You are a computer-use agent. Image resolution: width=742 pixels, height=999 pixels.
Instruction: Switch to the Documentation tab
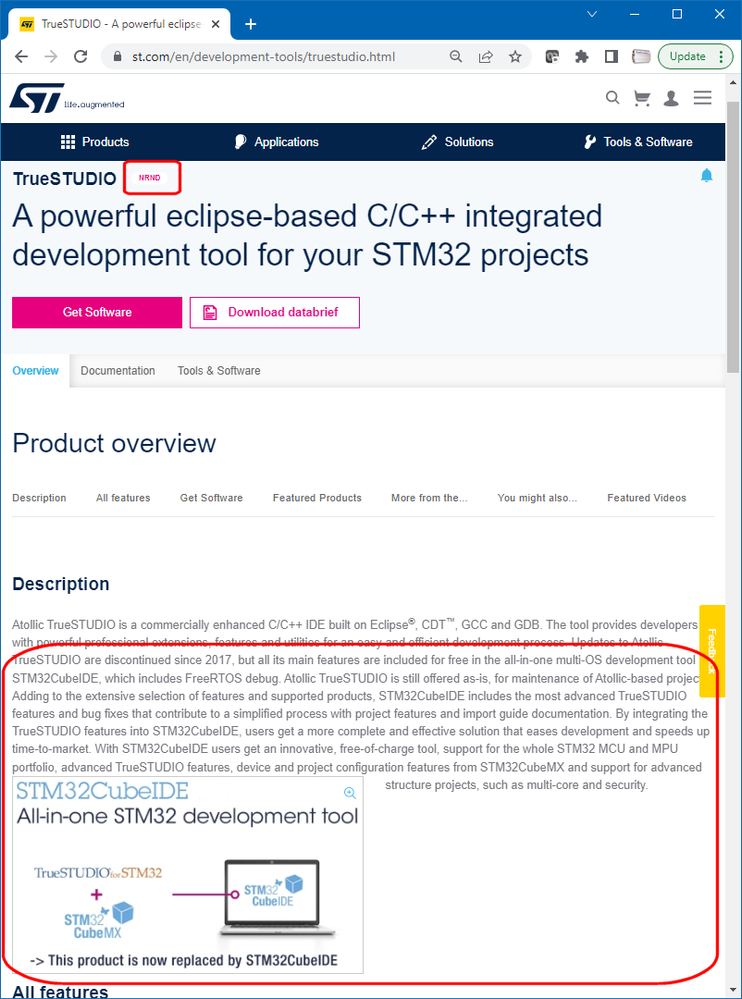pyautogui.click(x=118, y=371)
